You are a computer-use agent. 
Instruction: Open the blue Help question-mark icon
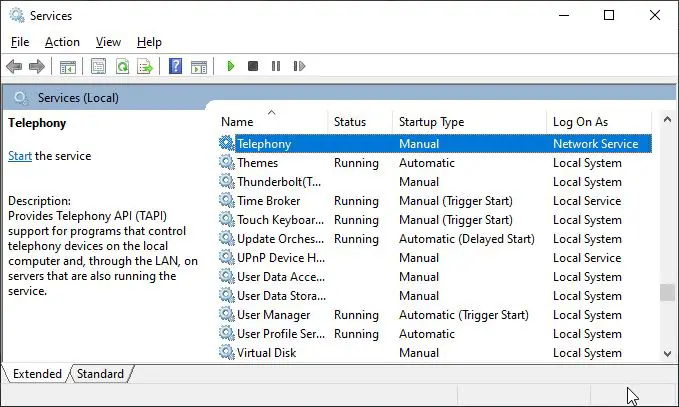click(x=175, y=66)
